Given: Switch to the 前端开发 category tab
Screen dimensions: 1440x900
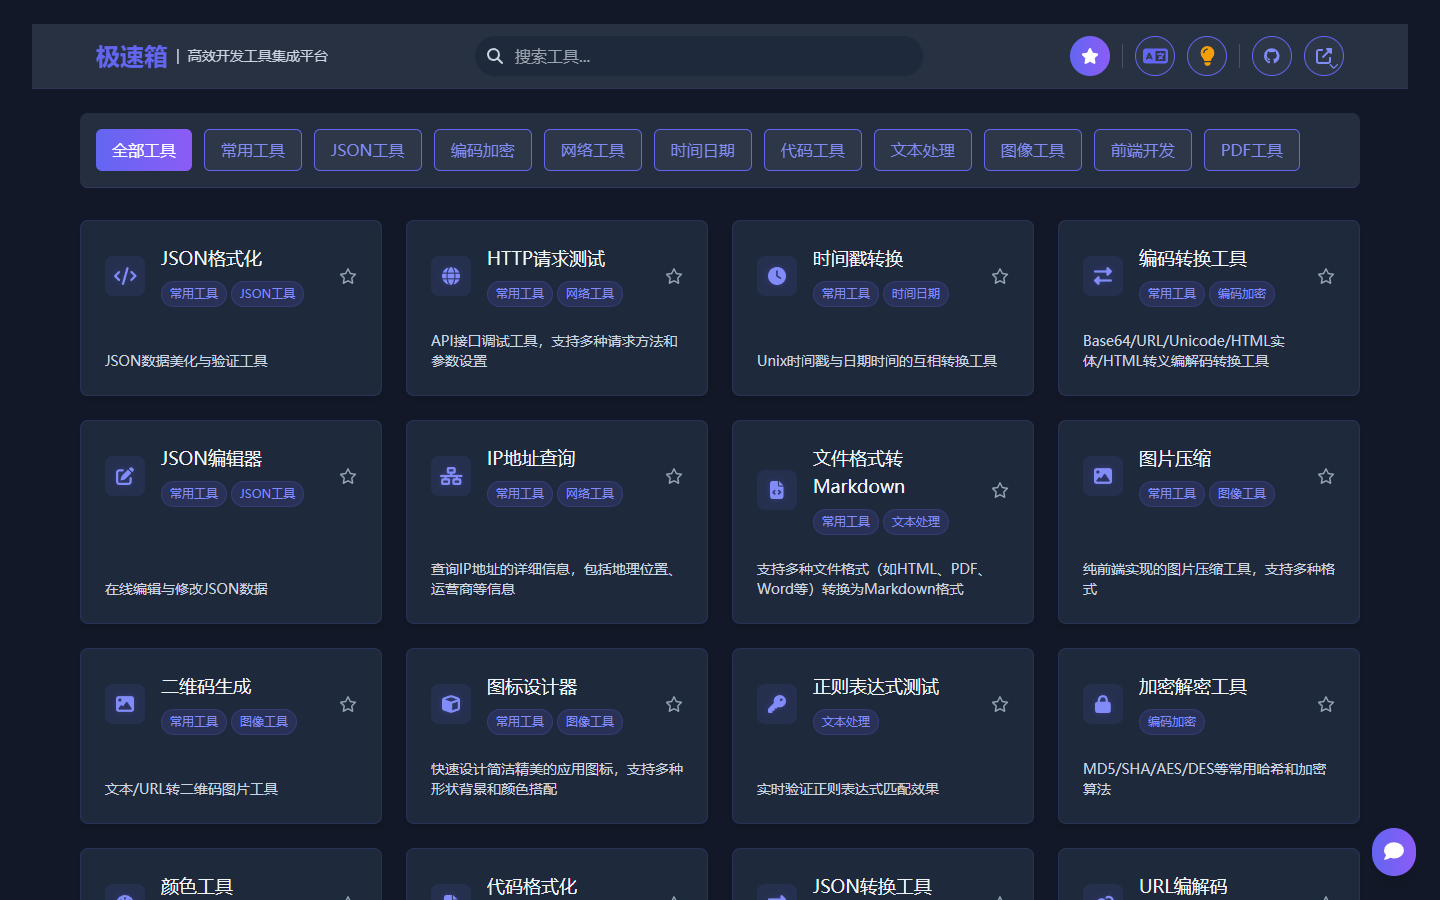Looking at the screenshot, I should (x=1143, y=150).
